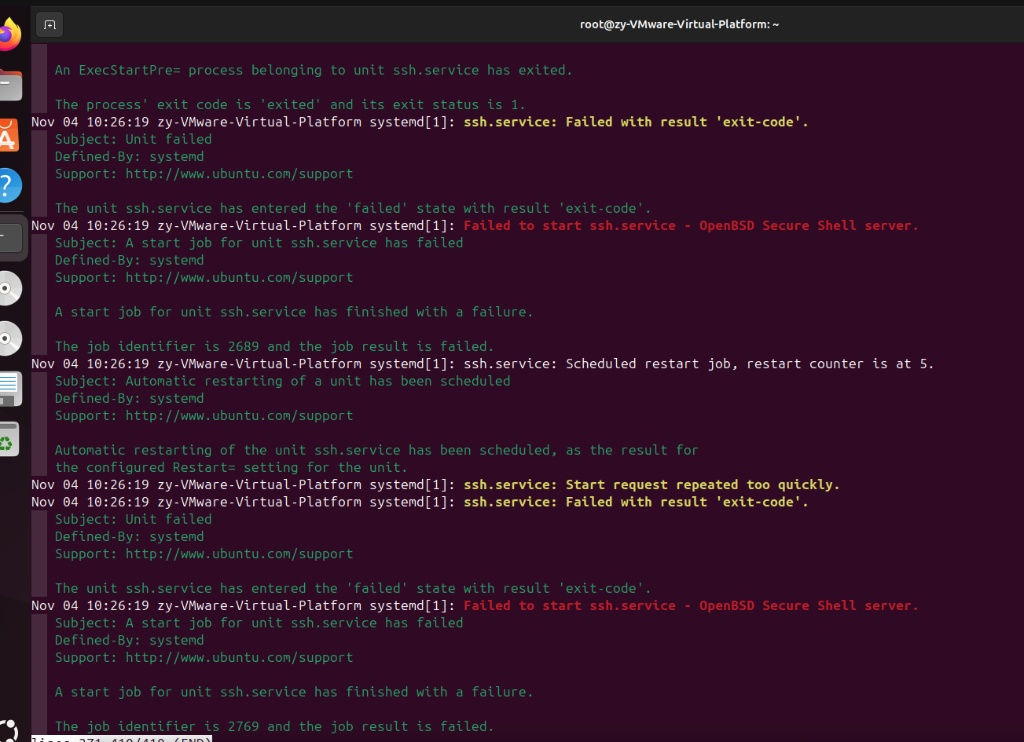
Task: Open the Help question mark icon
Action: (8, 185)
